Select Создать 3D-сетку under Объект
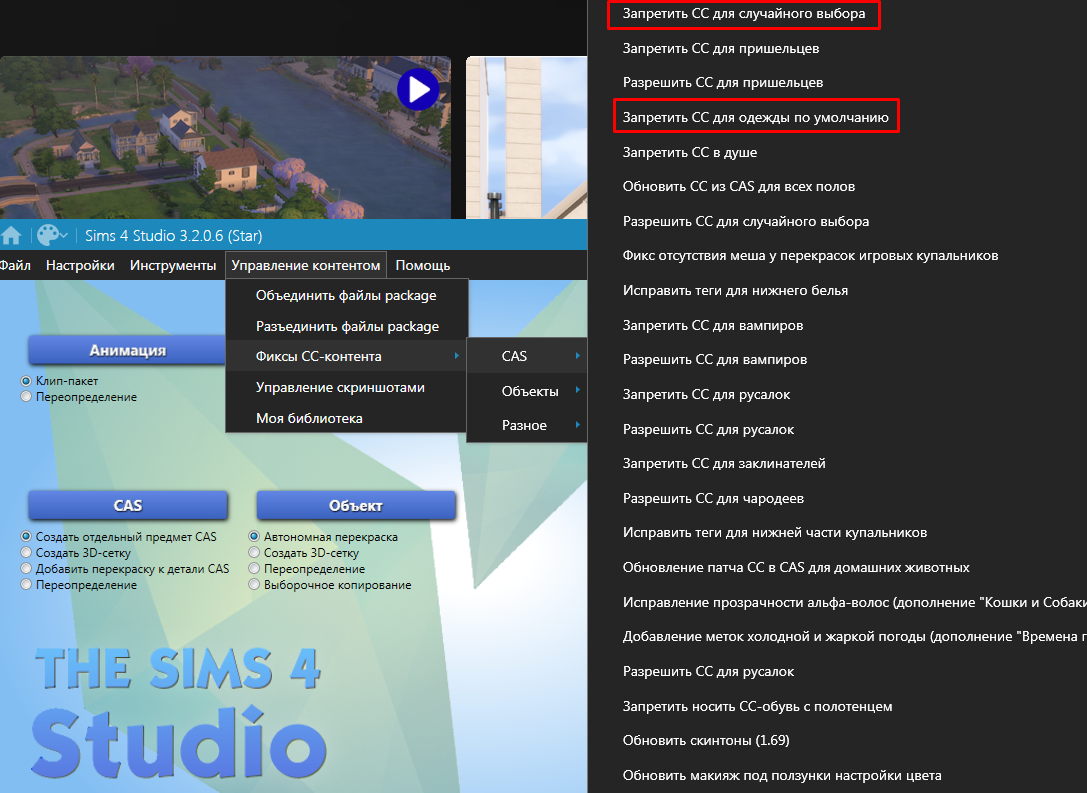The image size is (1087, 793). 254,552
